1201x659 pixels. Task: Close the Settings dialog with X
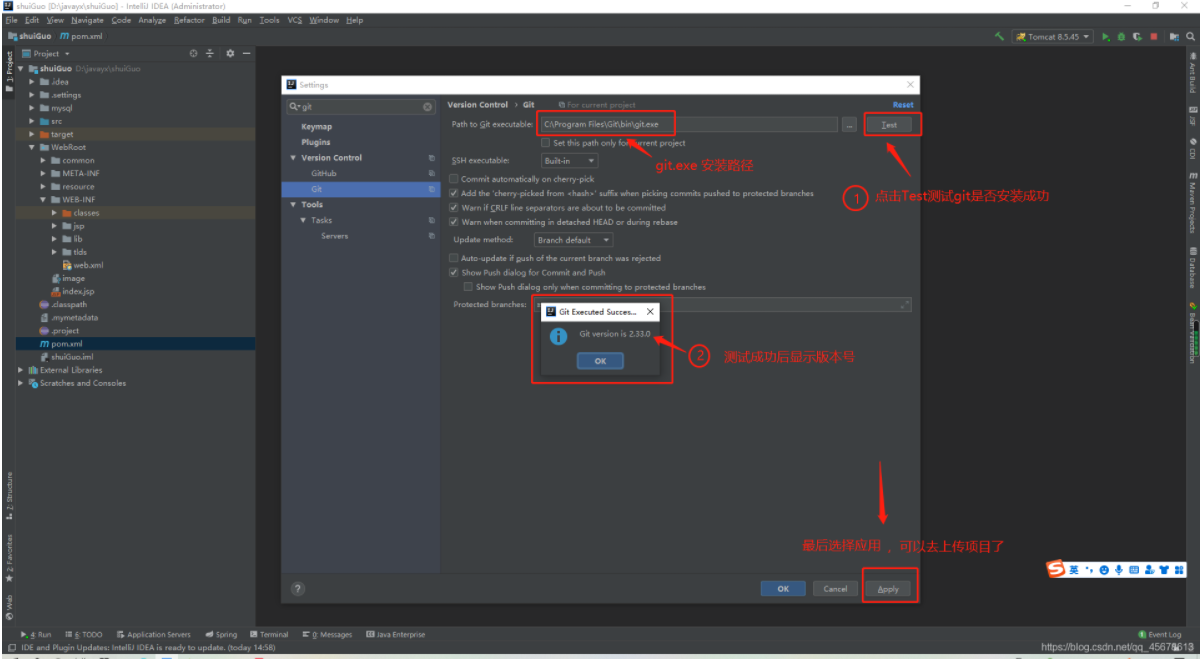coord(909,85)
